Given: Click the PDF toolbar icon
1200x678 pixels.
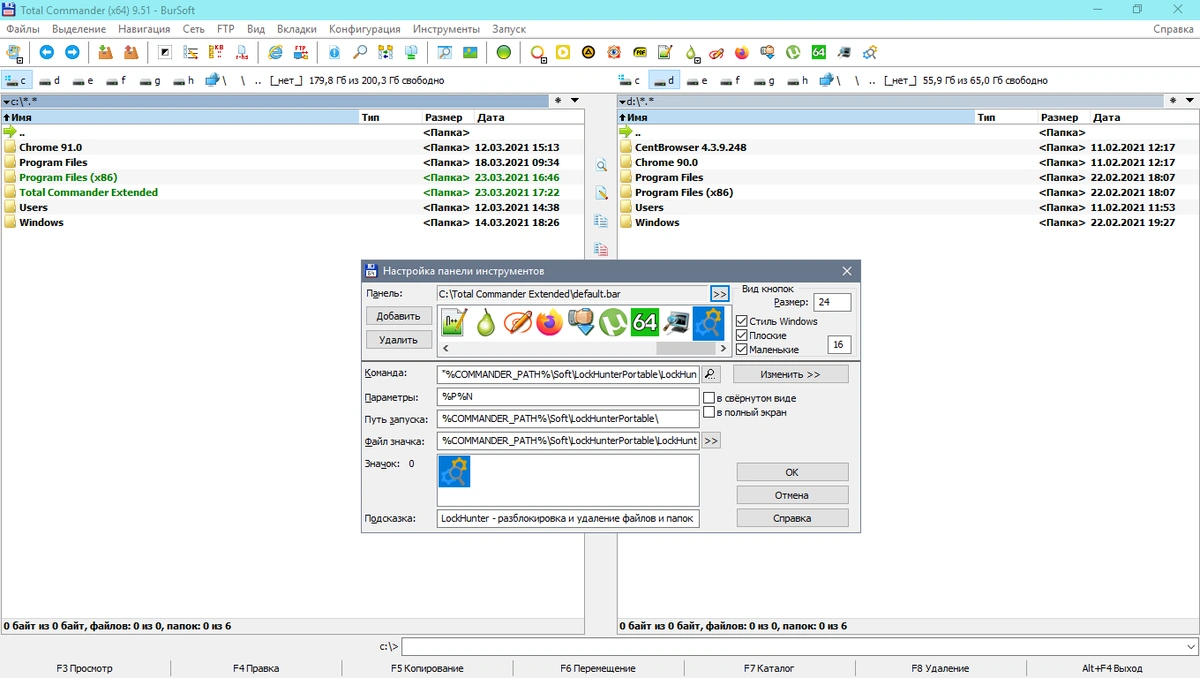Looking at the screenshot, I should (640, 52).
